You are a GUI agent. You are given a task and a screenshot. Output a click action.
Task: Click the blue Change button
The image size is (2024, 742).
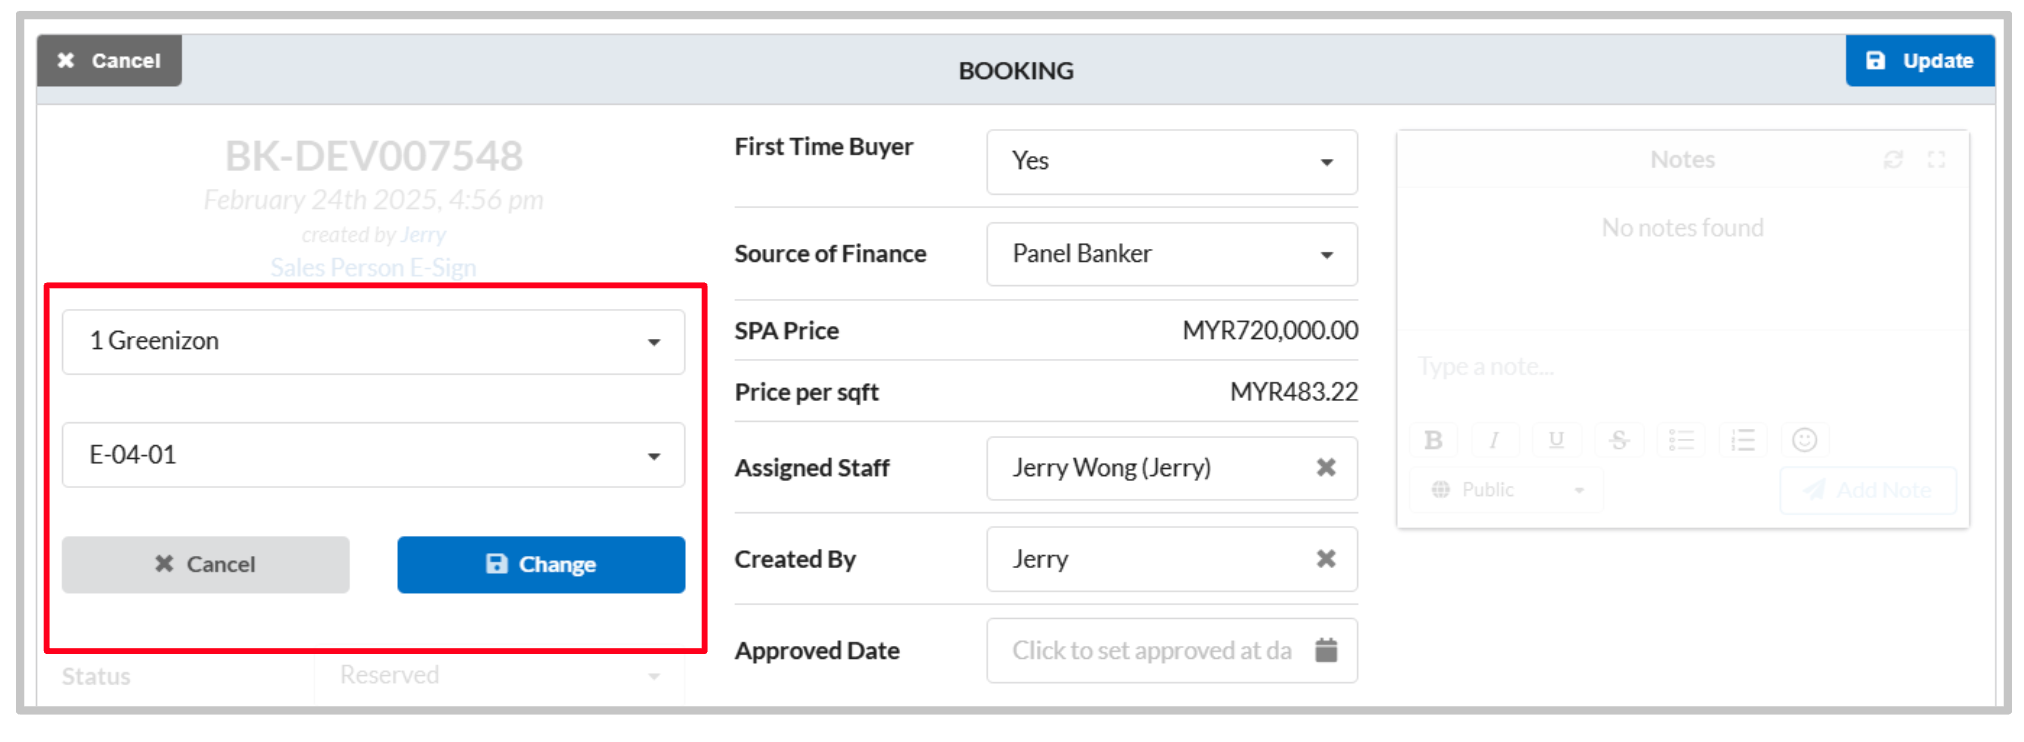pos(541,565)
